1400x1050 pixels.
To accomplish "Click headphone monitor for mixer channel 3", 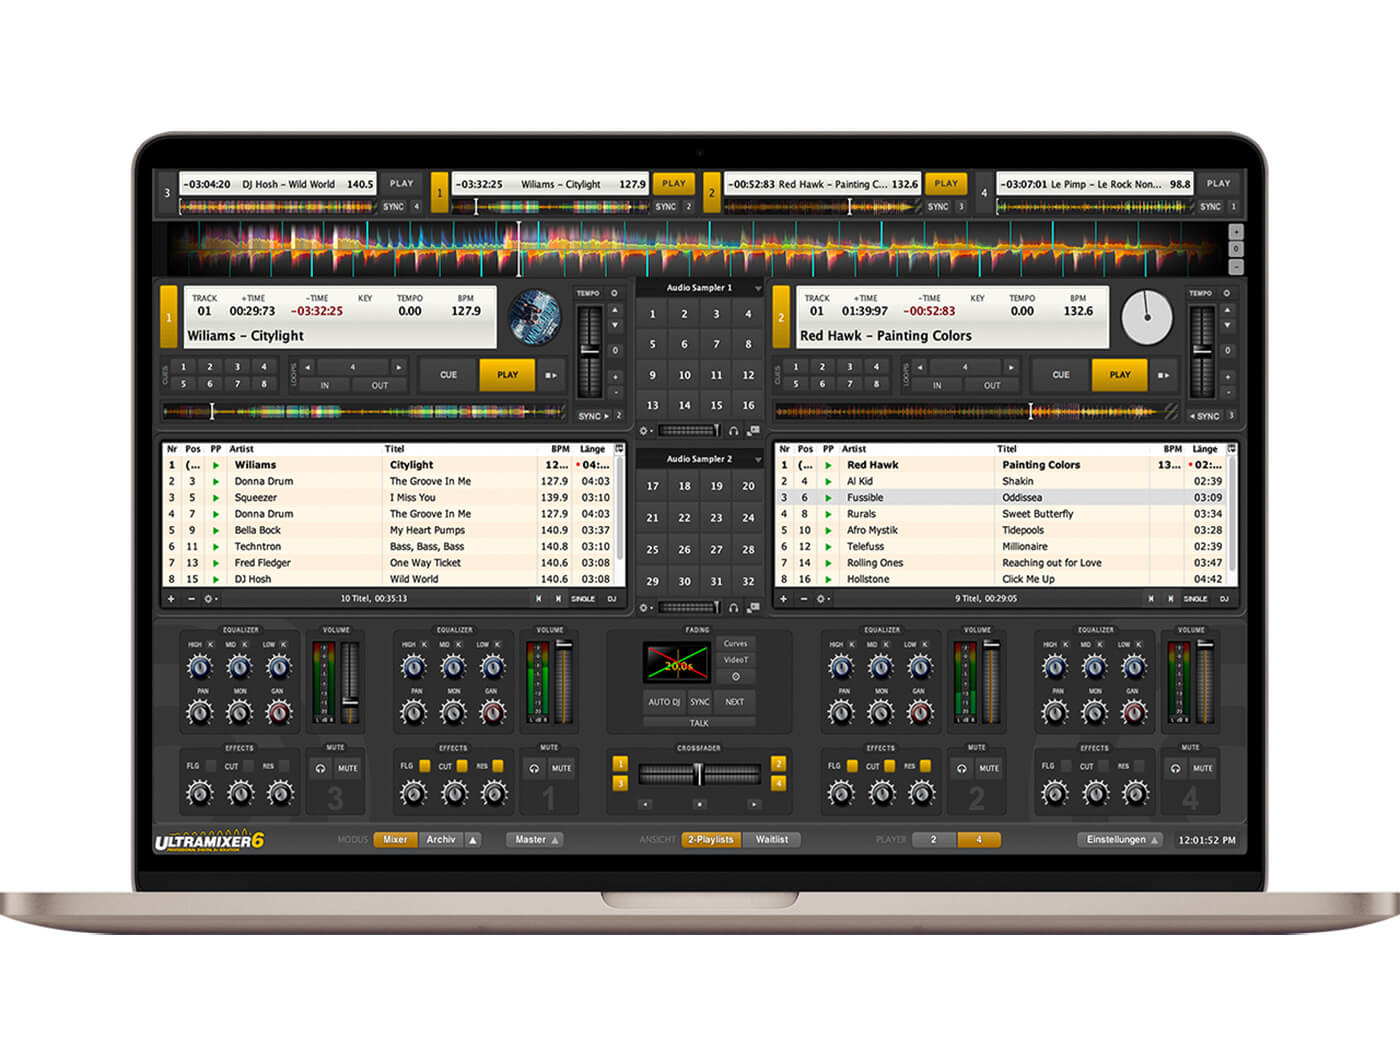I will click(x=320, y=768).
